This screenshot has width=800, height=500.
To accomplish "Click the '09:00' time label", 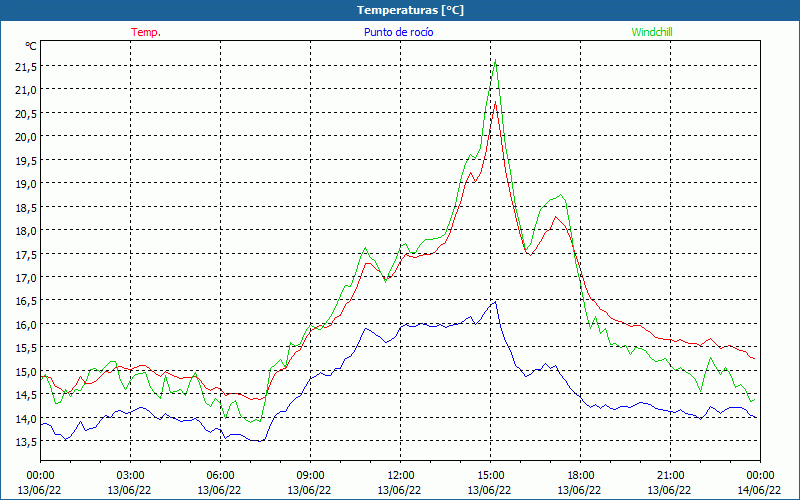I will (x=310, y=476).
